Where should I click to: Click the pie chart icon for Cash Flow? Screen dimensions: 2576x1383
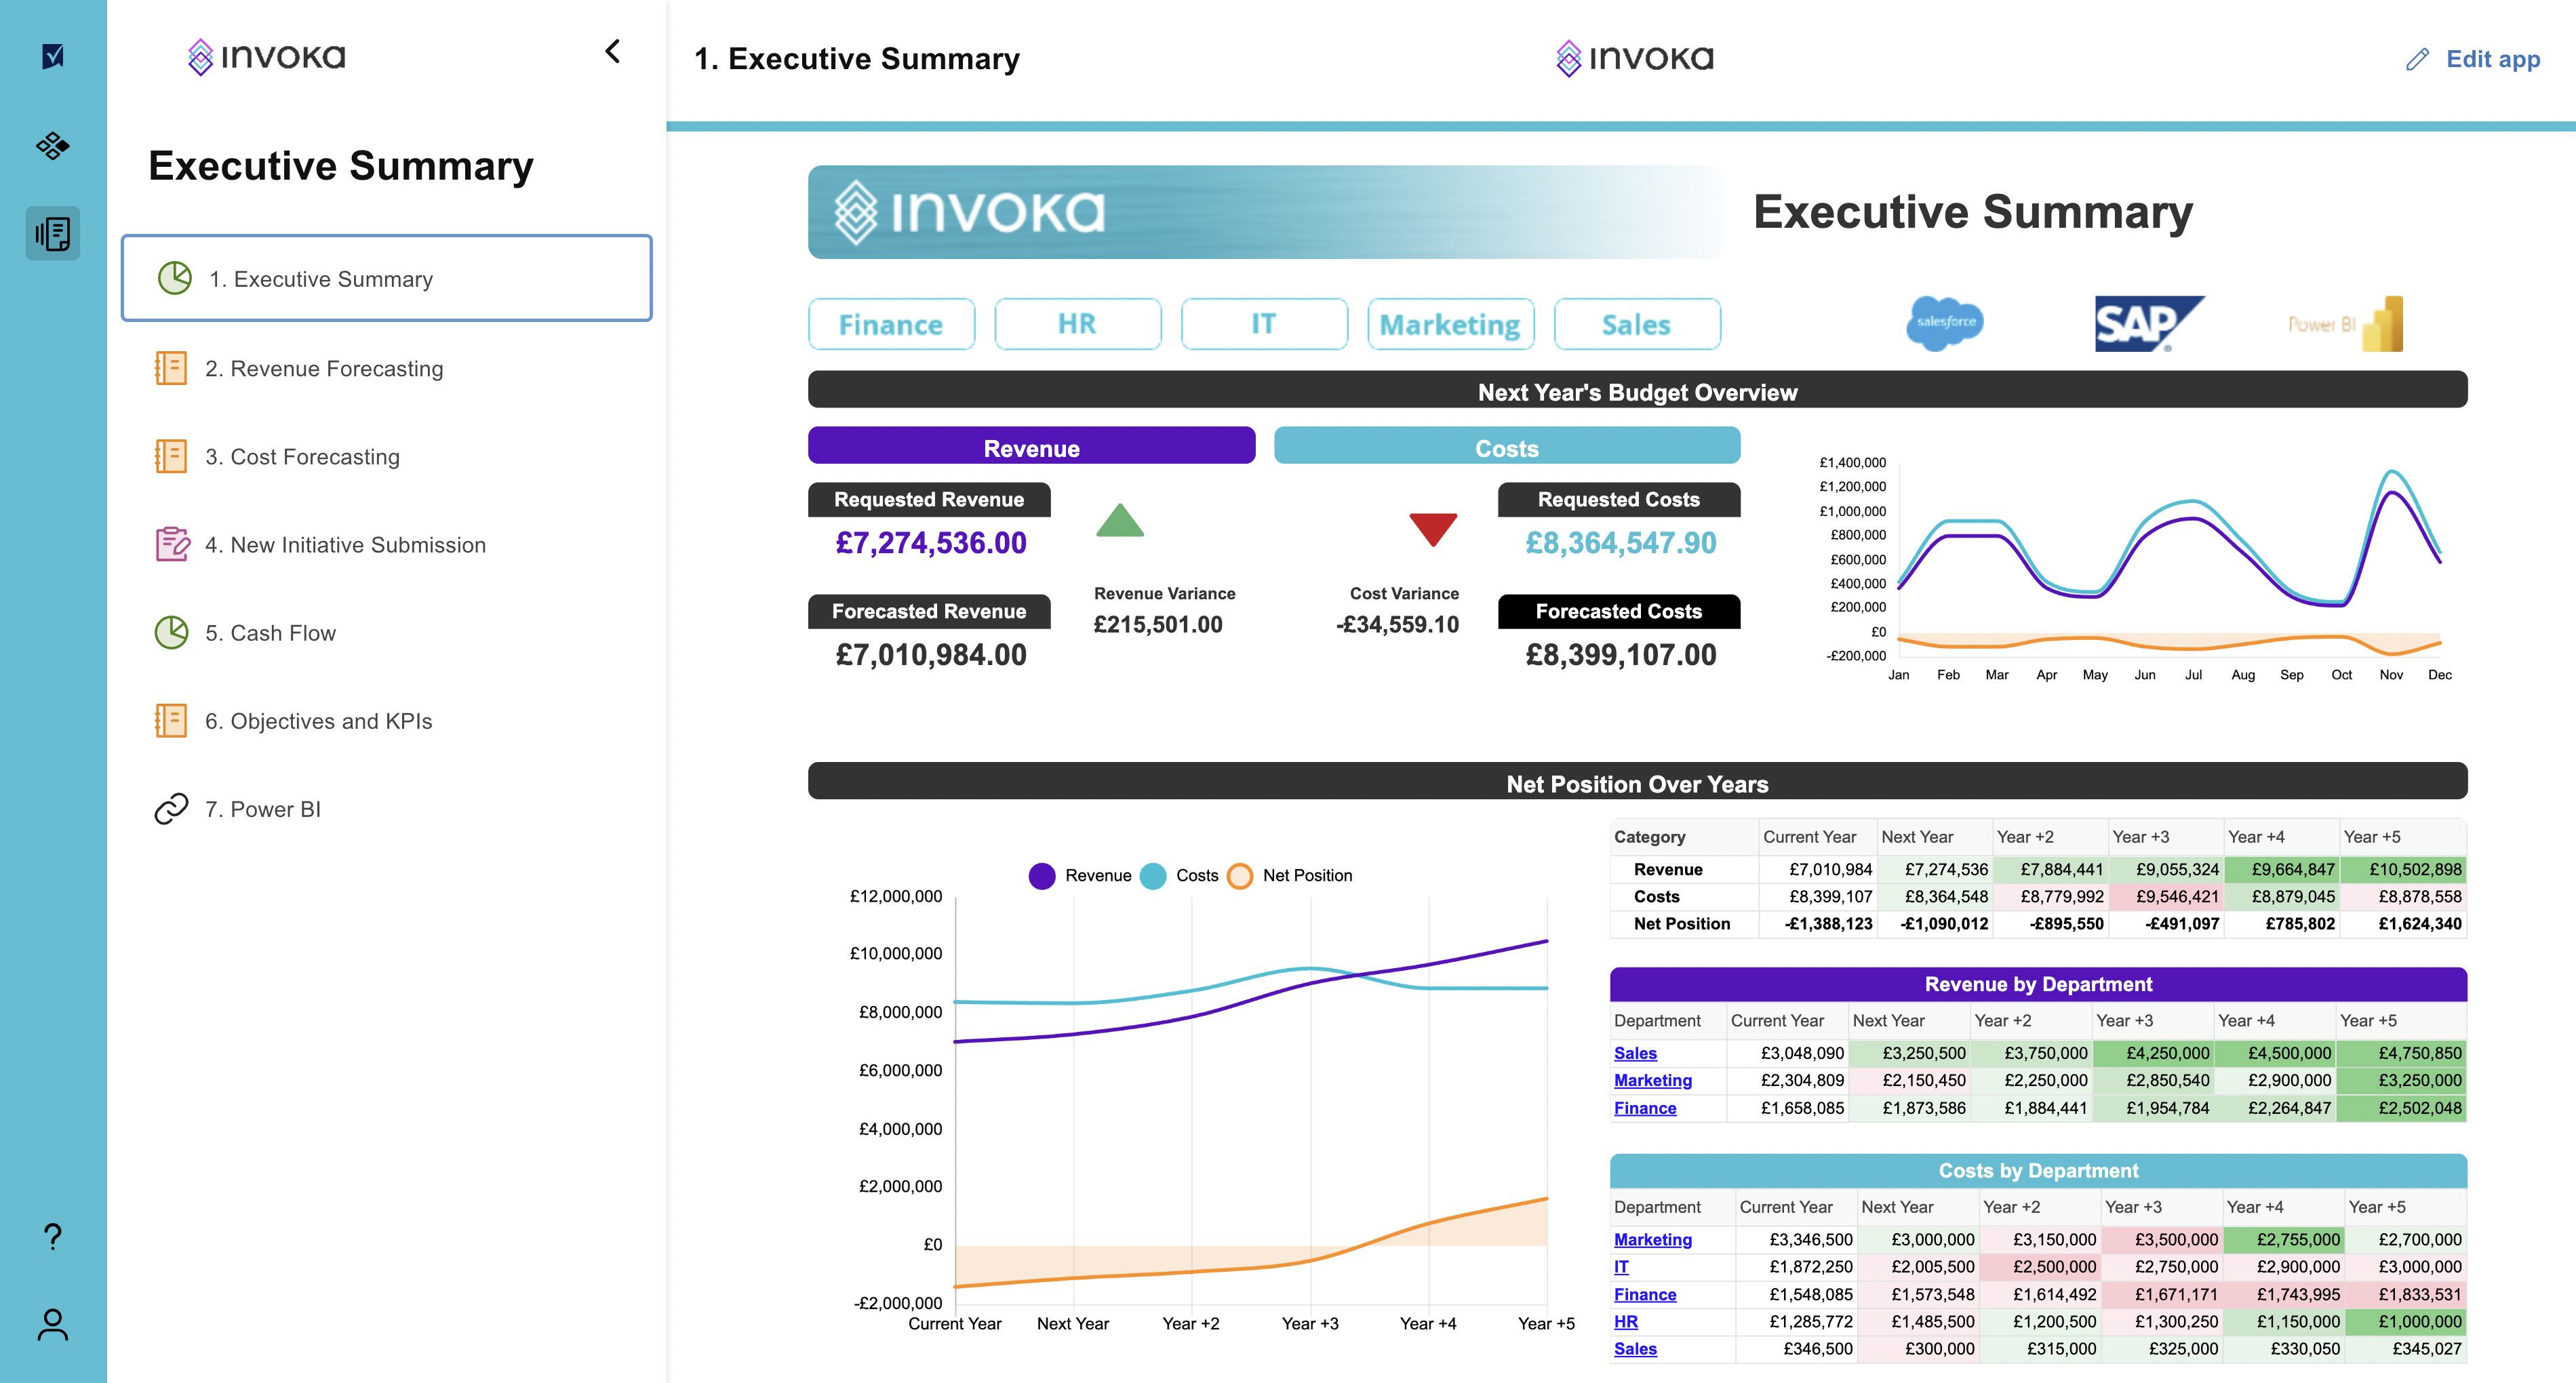click(x=171, y=632)
